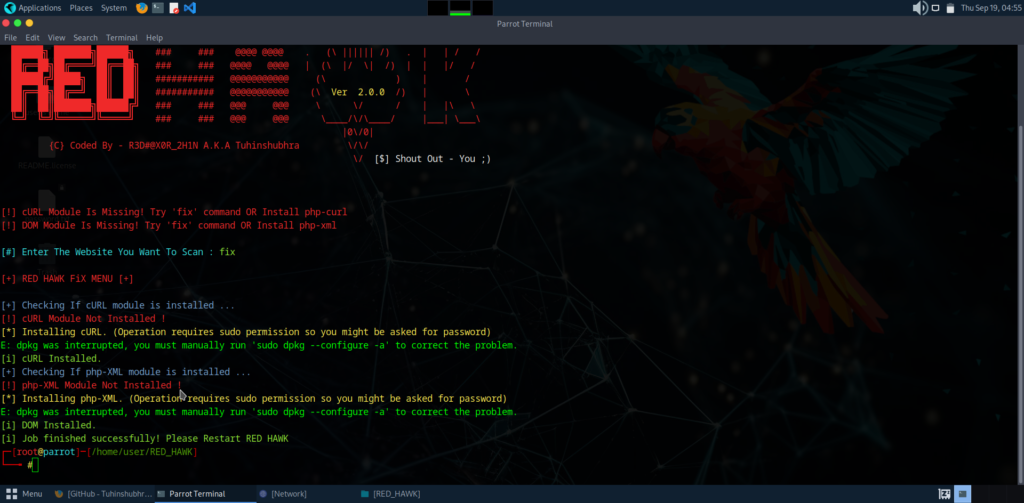Click the /home/user/RED_HAWK prompt path
This screenshot has height=503, width=1024.
(x=142, y=452)
